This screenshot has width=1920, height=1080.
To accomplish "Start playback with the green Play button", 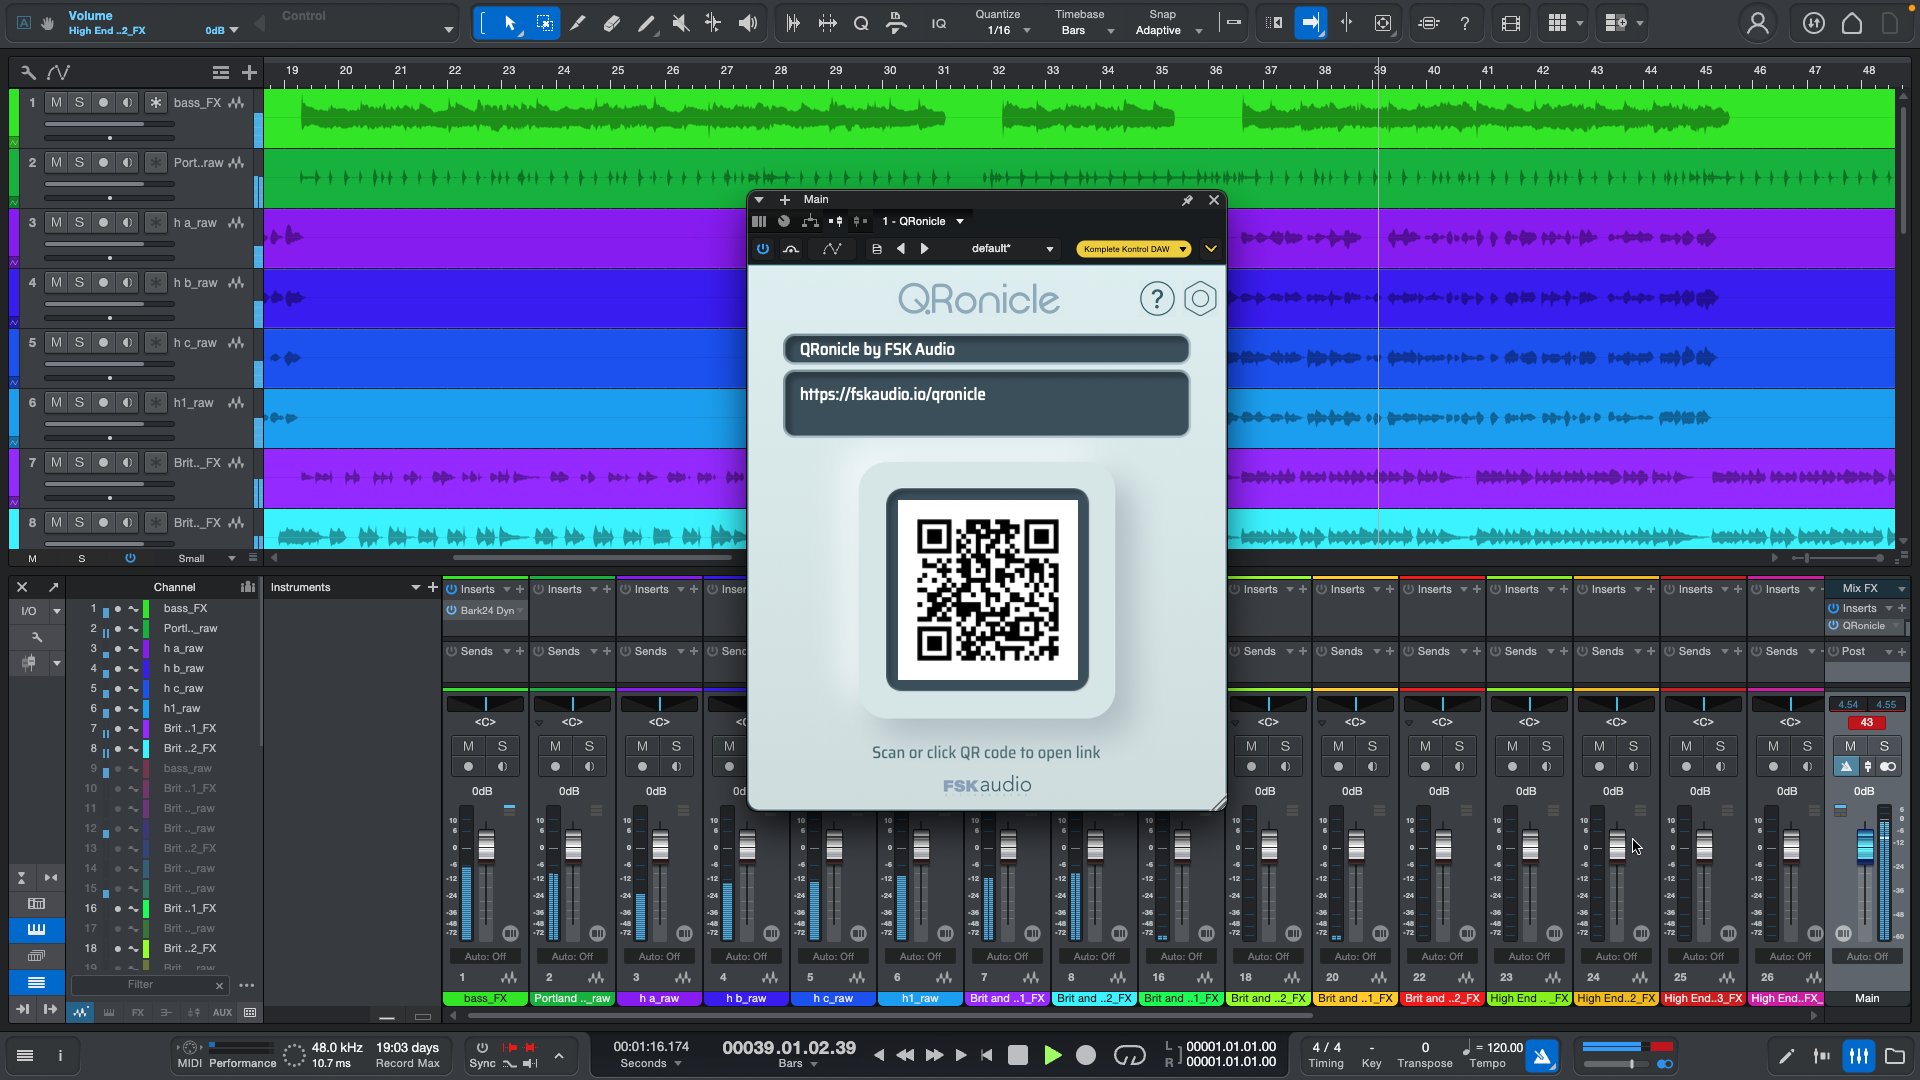I will [1052, 1055].
